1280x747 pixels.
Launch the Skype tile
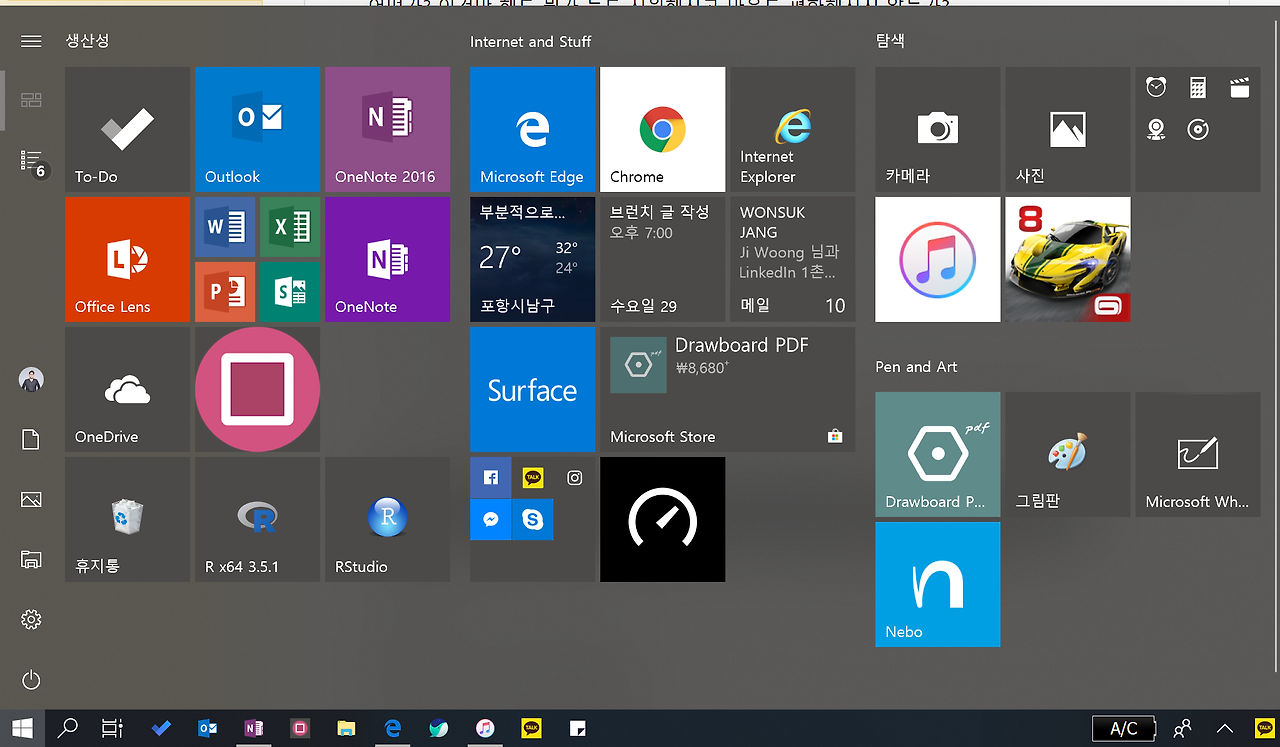click(531, 519)
